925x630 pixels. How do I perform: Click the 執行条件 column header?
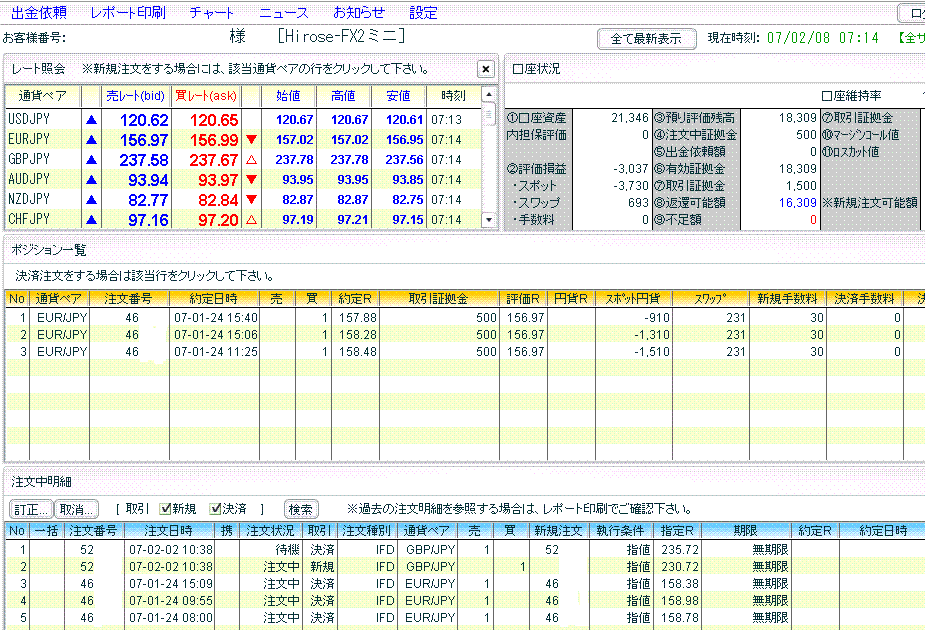point(622,530)
